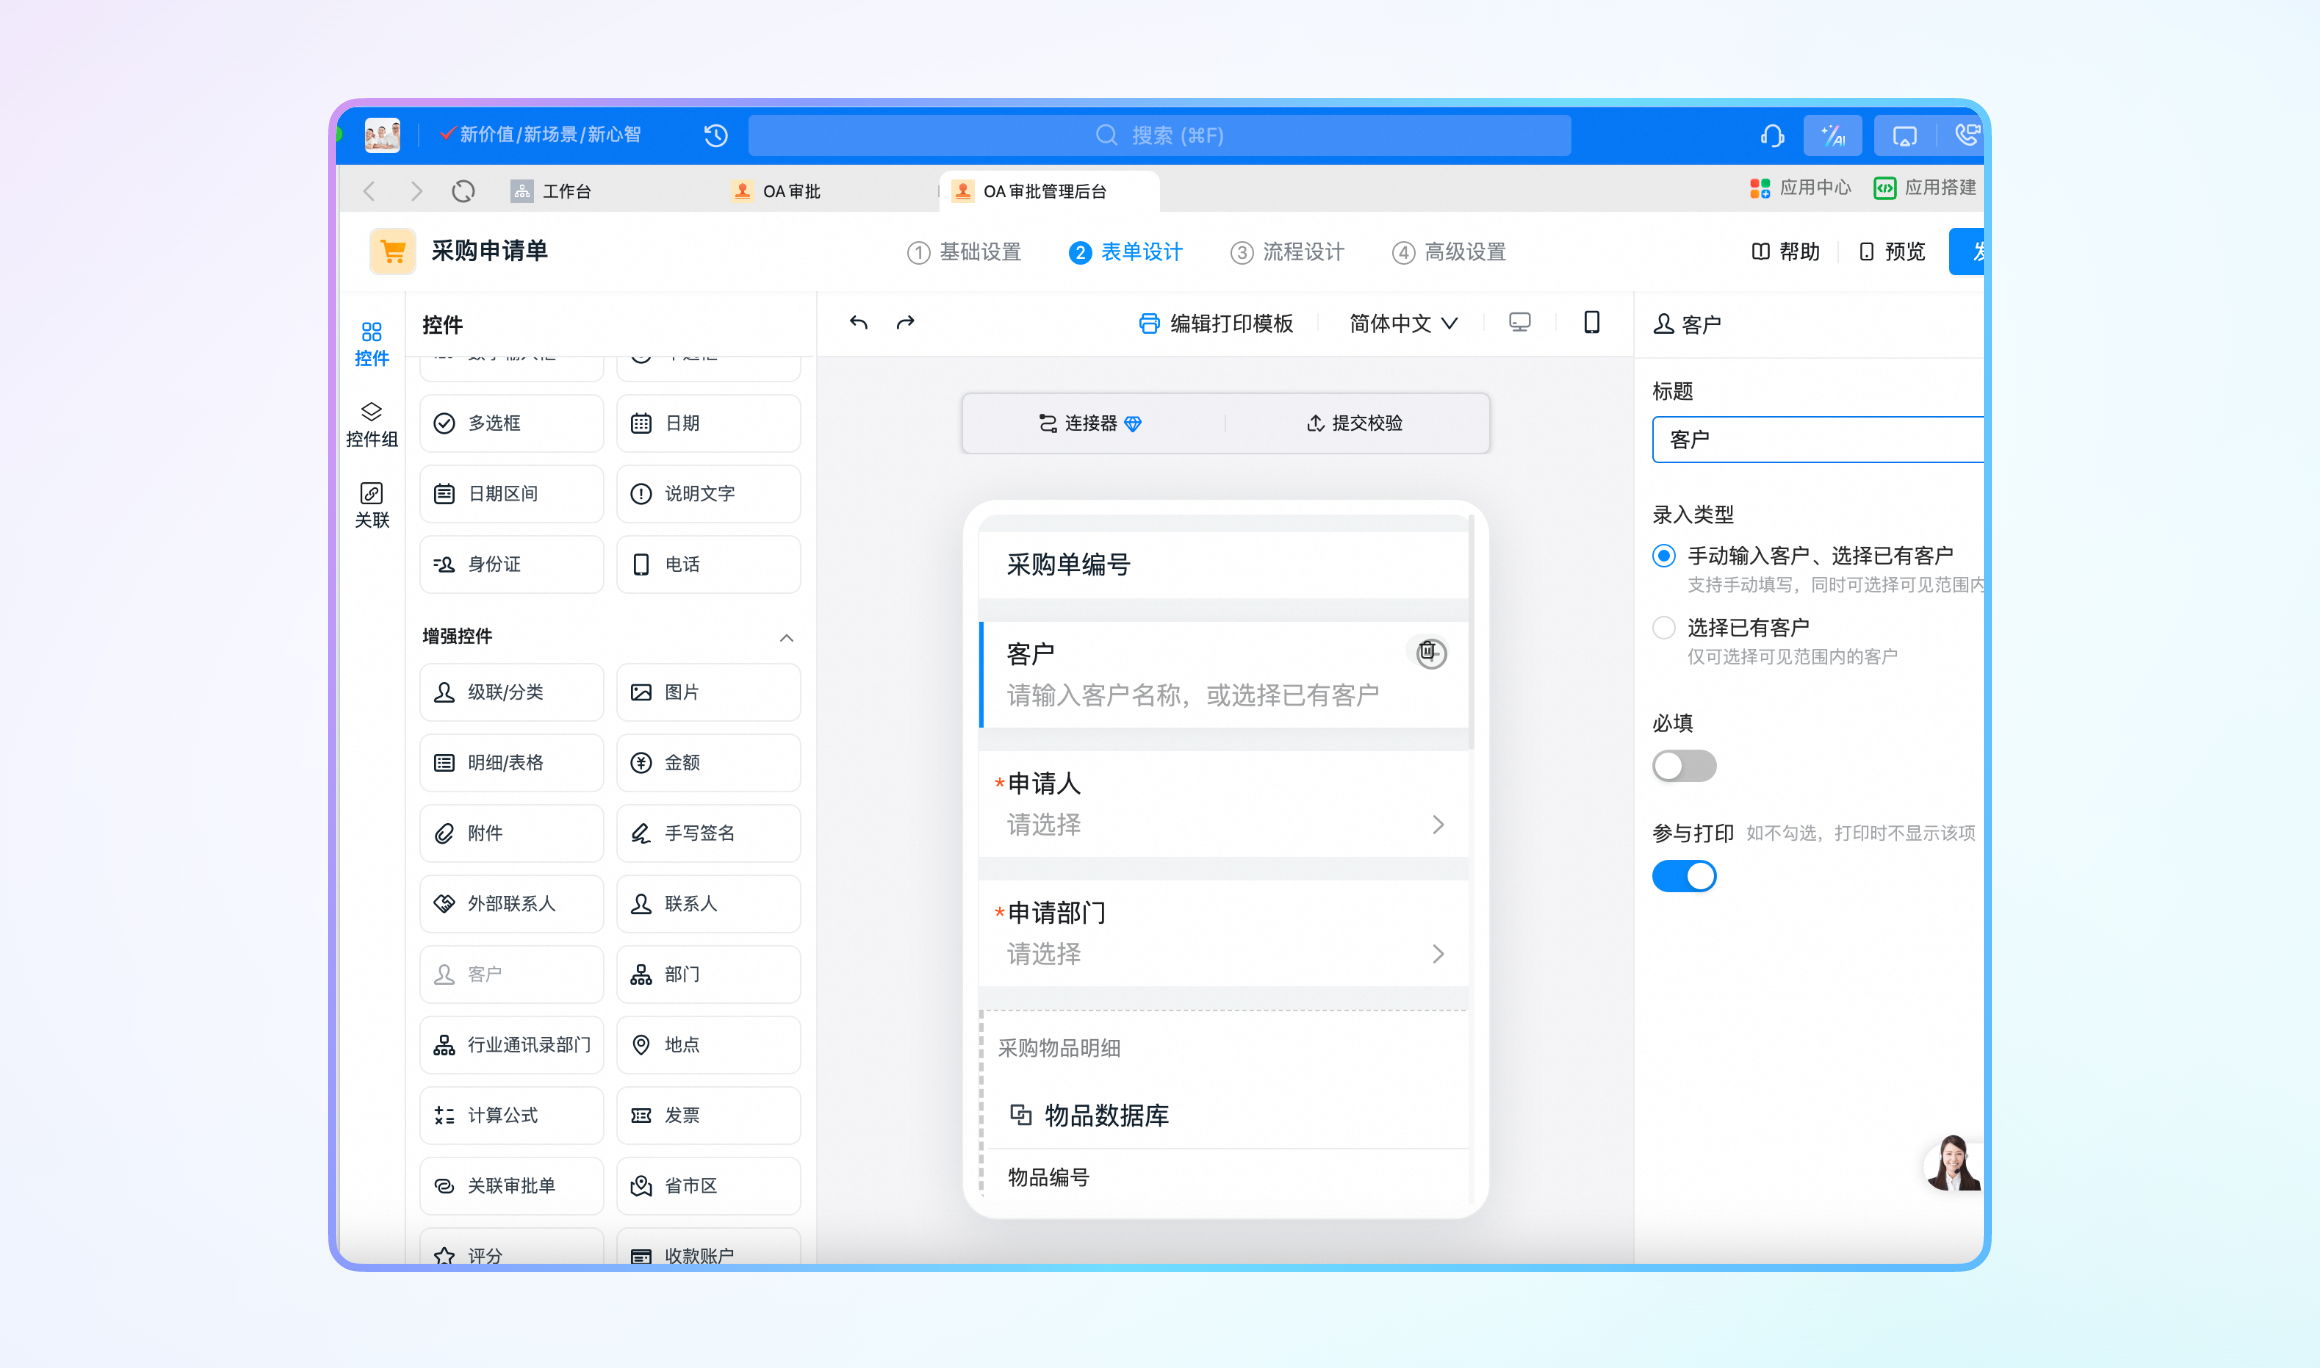
Task: Delete the 客户 field with trash icon
Action: point(1429,652)
